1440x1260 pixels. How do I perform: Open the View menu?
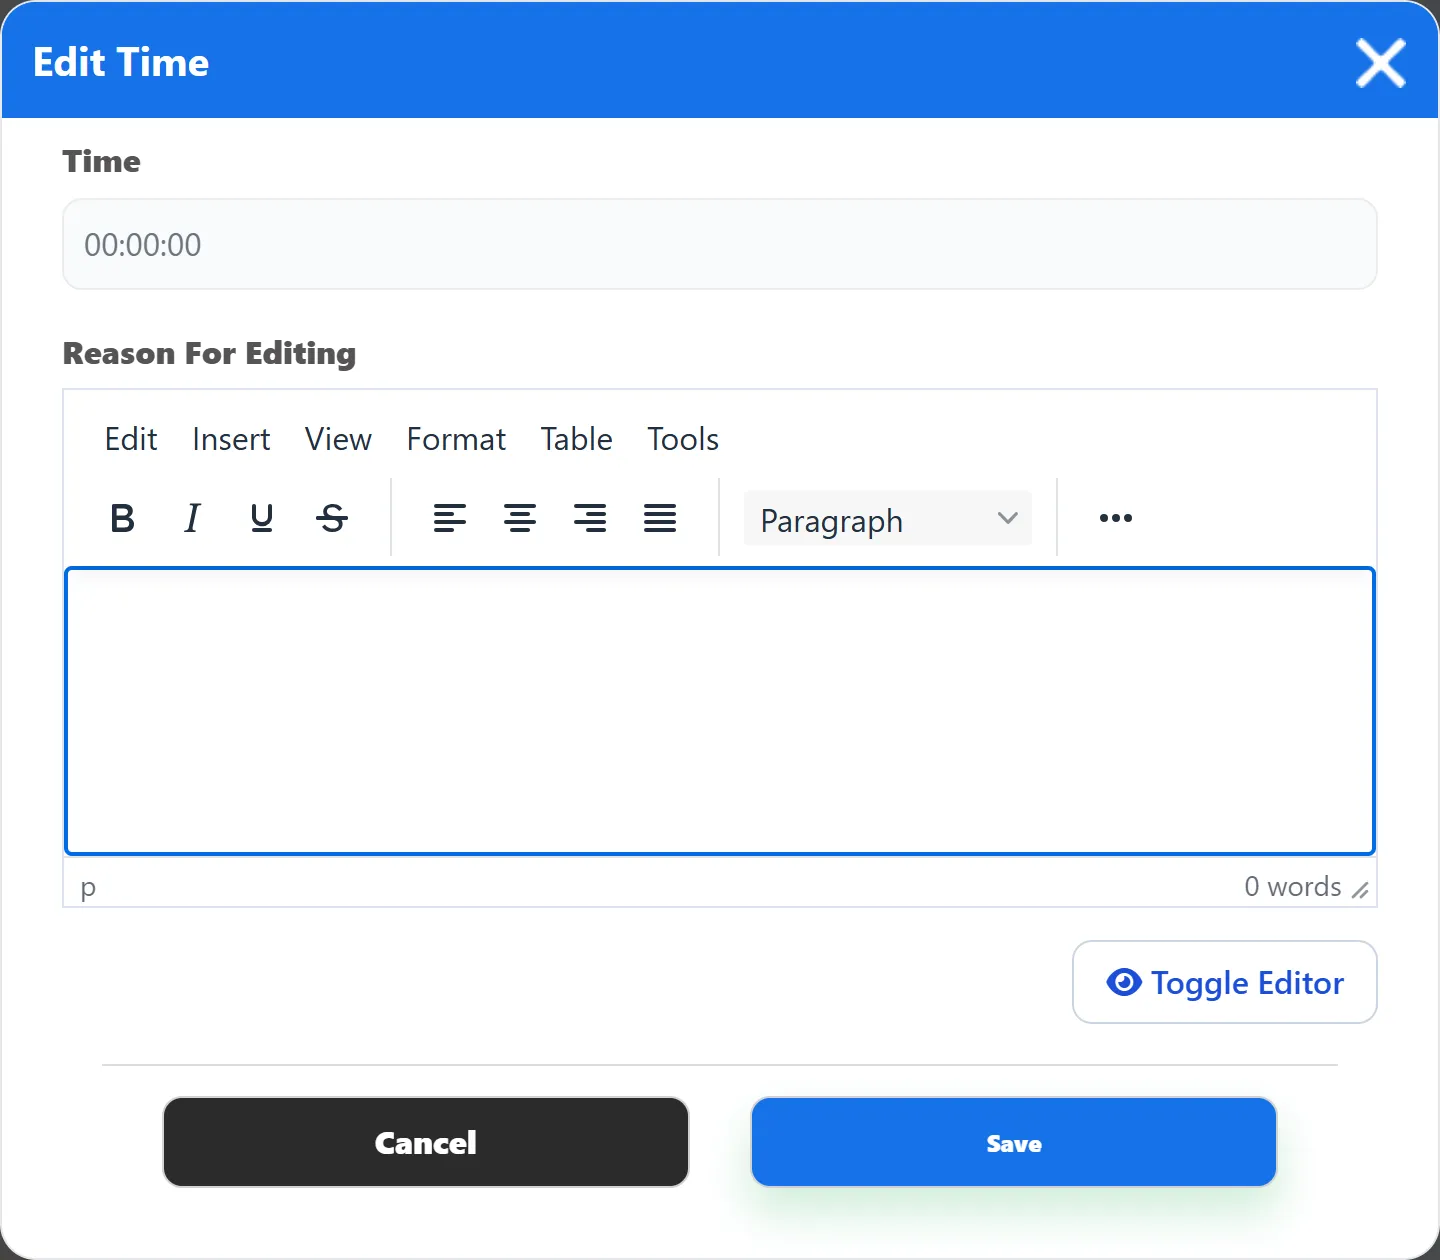[338, 439]
